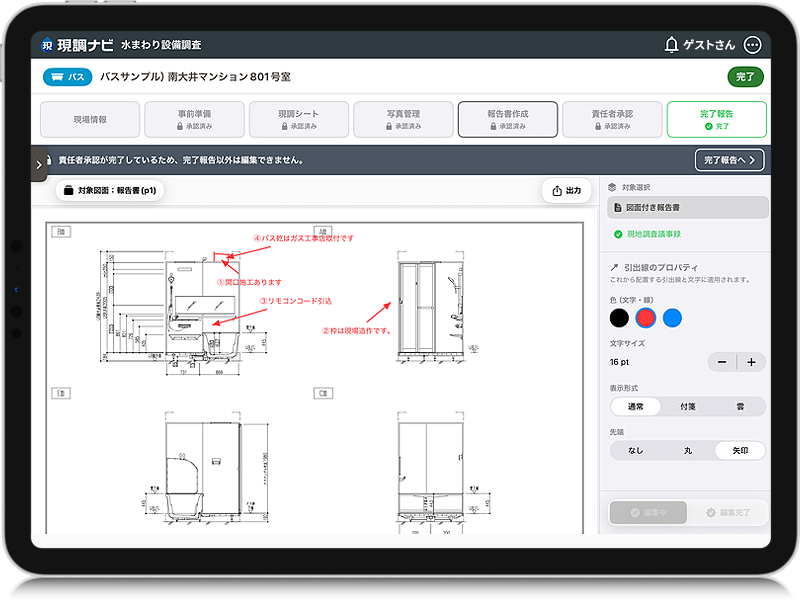Choose the black color swatch
This screenshot has height=609, width=800.
point(619,318)
